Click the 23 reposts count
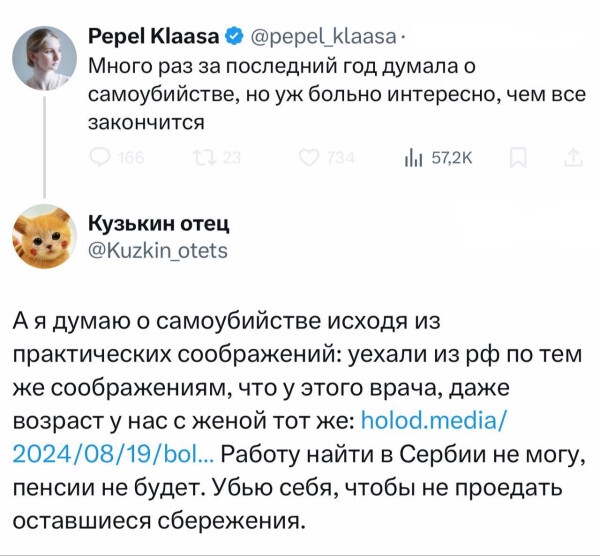The height and width of the screenshot is (556, 600). tap(231, 157)
